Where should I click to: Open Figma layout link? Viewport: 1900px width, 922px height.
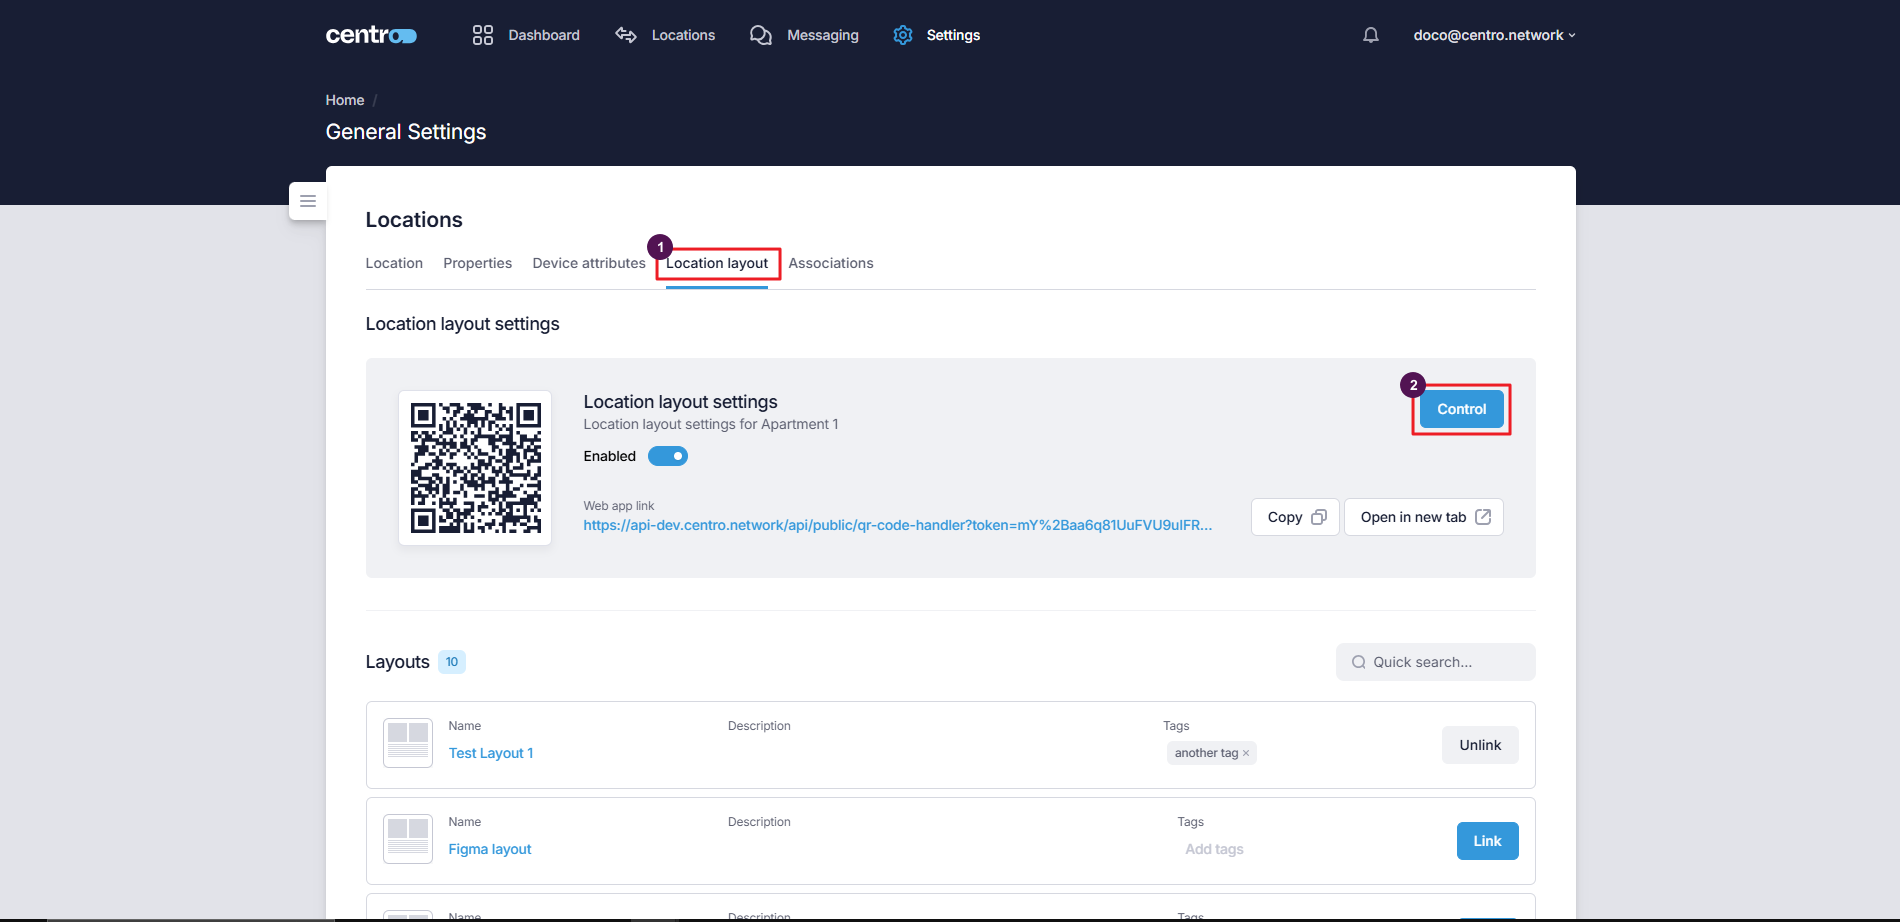point(490,849)
